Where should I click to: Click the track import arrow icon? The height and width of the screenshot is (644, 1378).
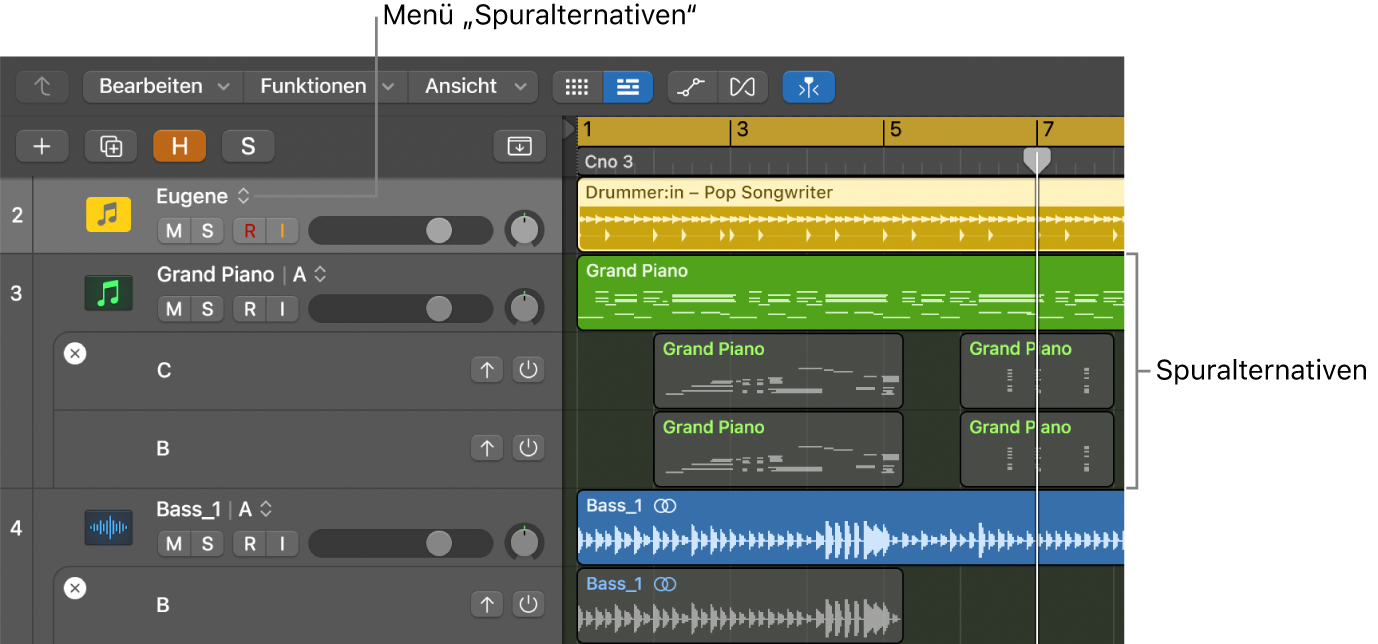[x=519, y=146]
